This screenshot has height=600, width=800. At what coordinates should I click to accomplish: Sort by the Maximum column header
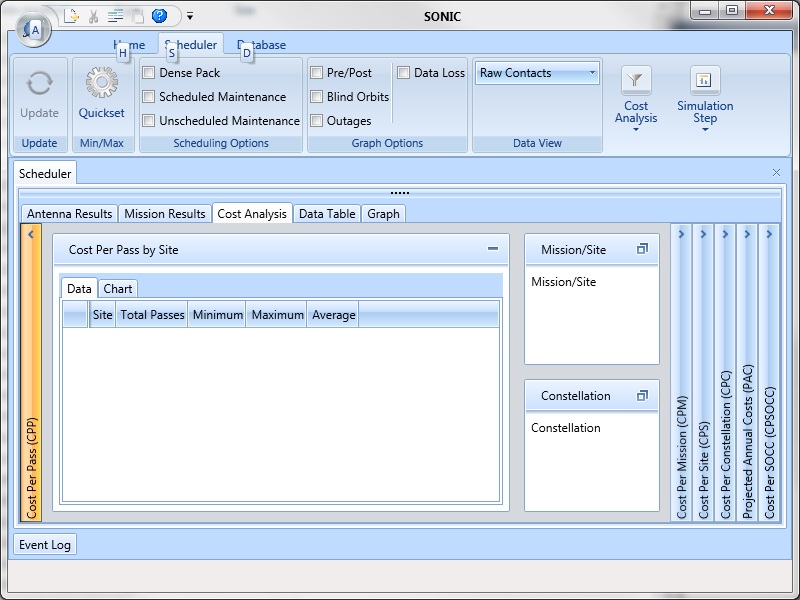(277, 315)
